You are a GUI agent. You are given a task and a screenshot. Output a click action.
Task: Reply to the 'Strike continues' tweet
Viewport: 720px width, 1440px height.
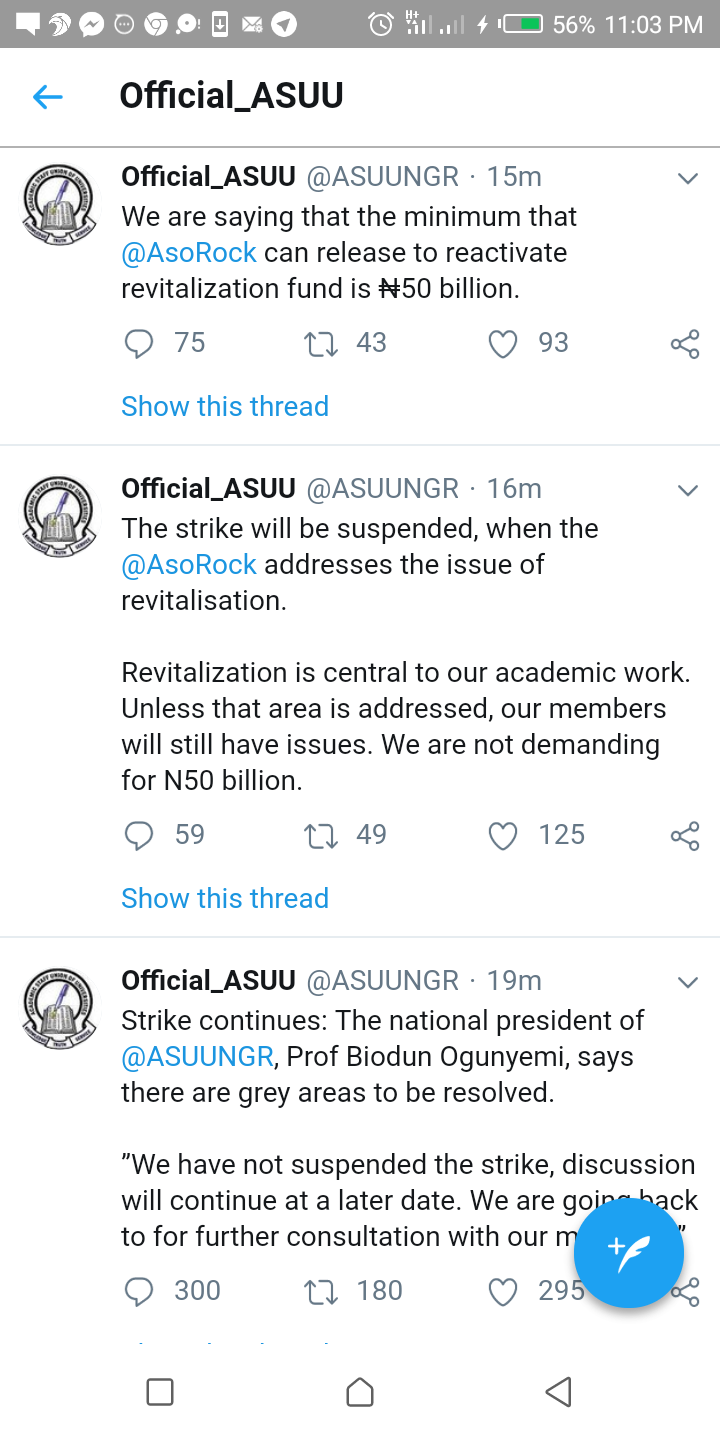(x=139, y=1292)
